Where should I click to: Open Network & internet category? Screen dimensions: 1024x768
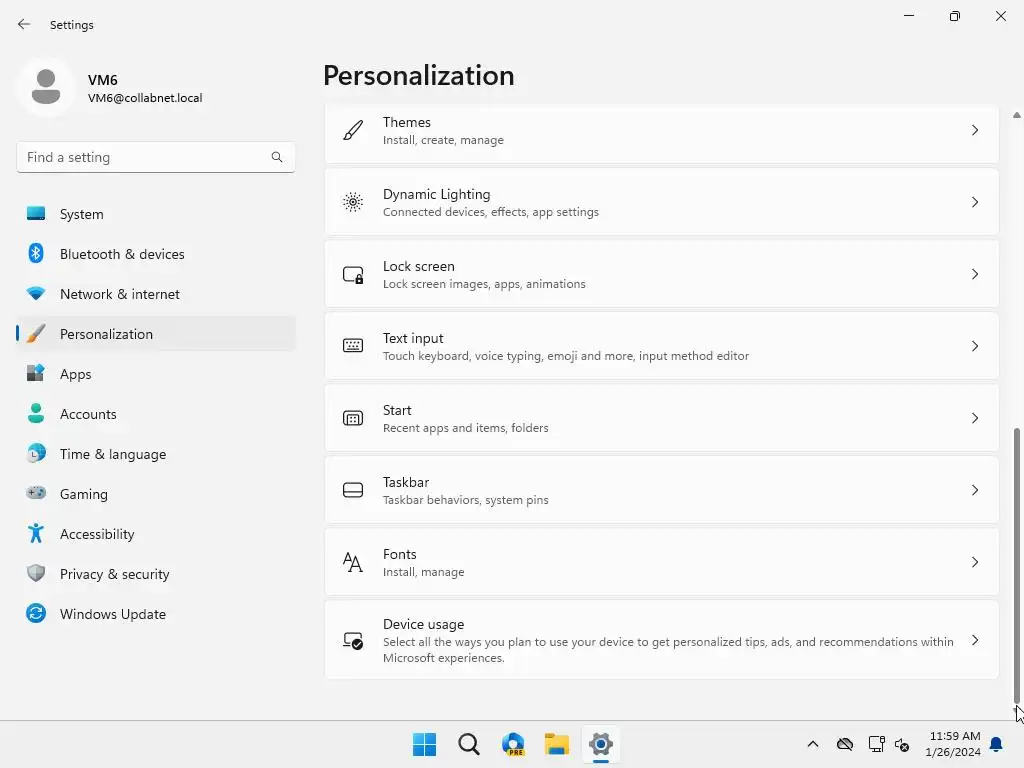click(x=155, y=294)
